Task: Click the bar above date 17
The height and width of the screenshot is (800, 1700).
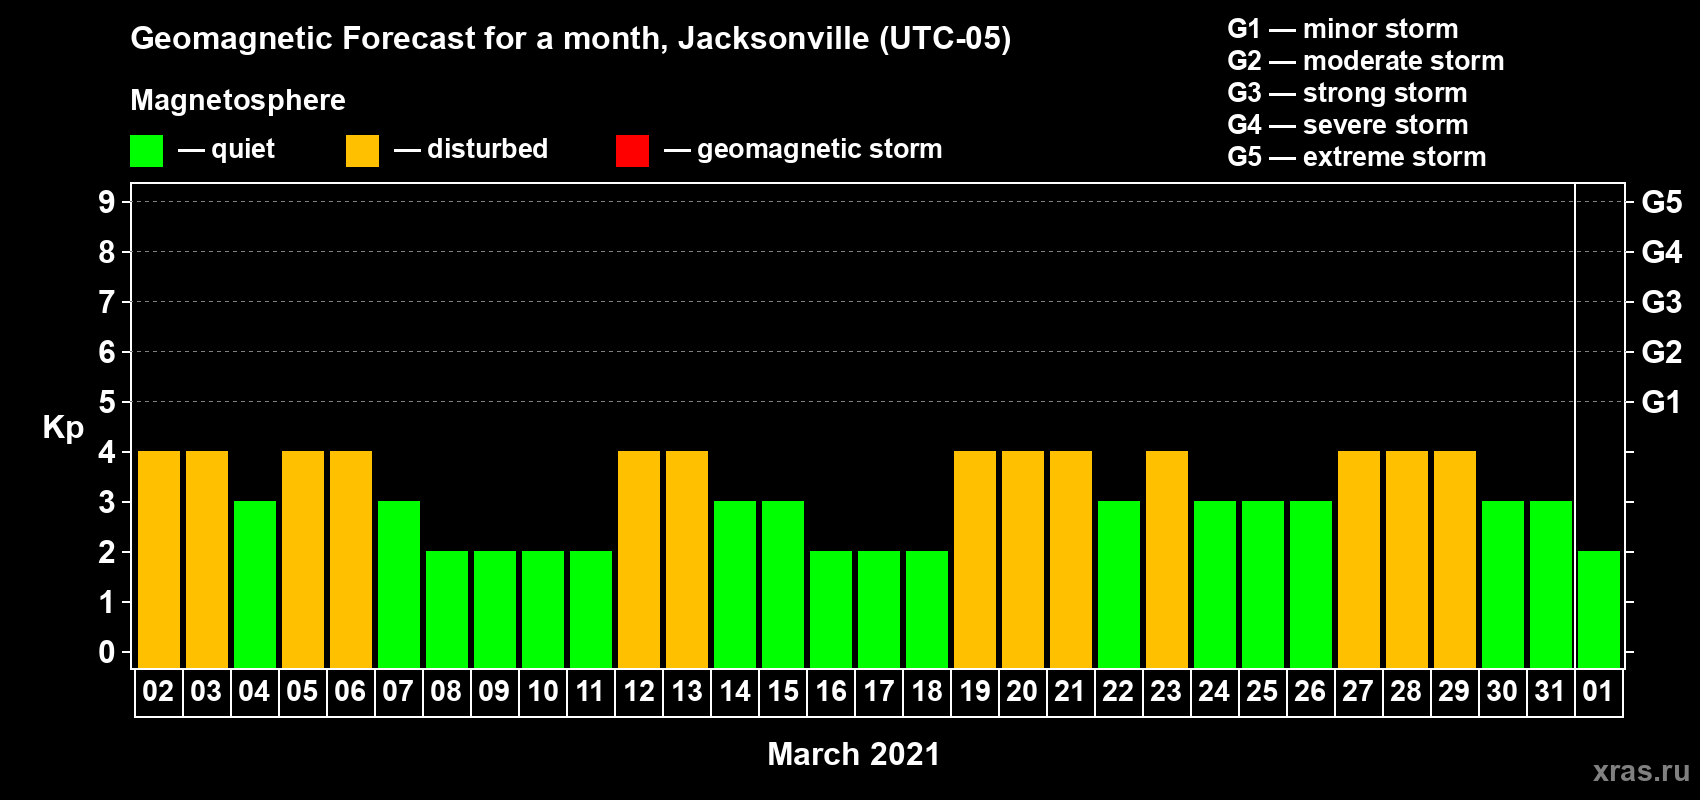Action: (x=879, y=610)
